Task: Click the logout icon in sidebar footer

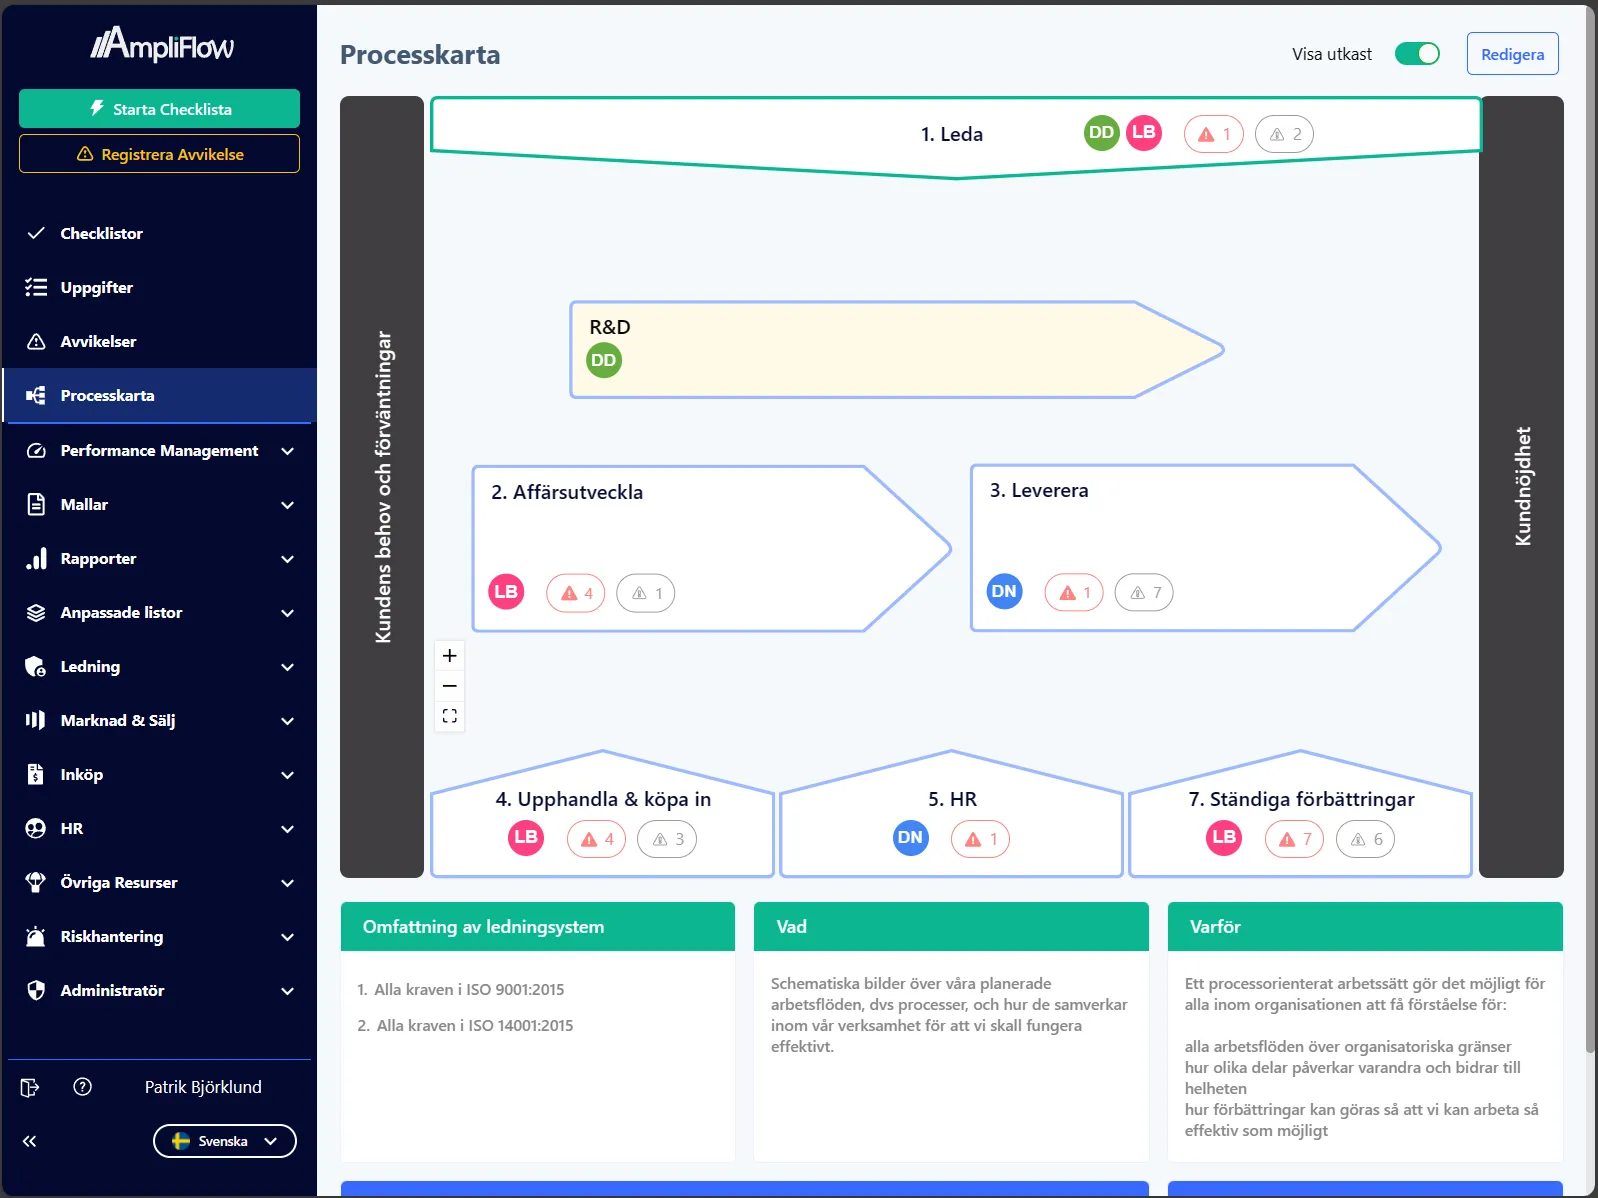Action: (30, 1087)
